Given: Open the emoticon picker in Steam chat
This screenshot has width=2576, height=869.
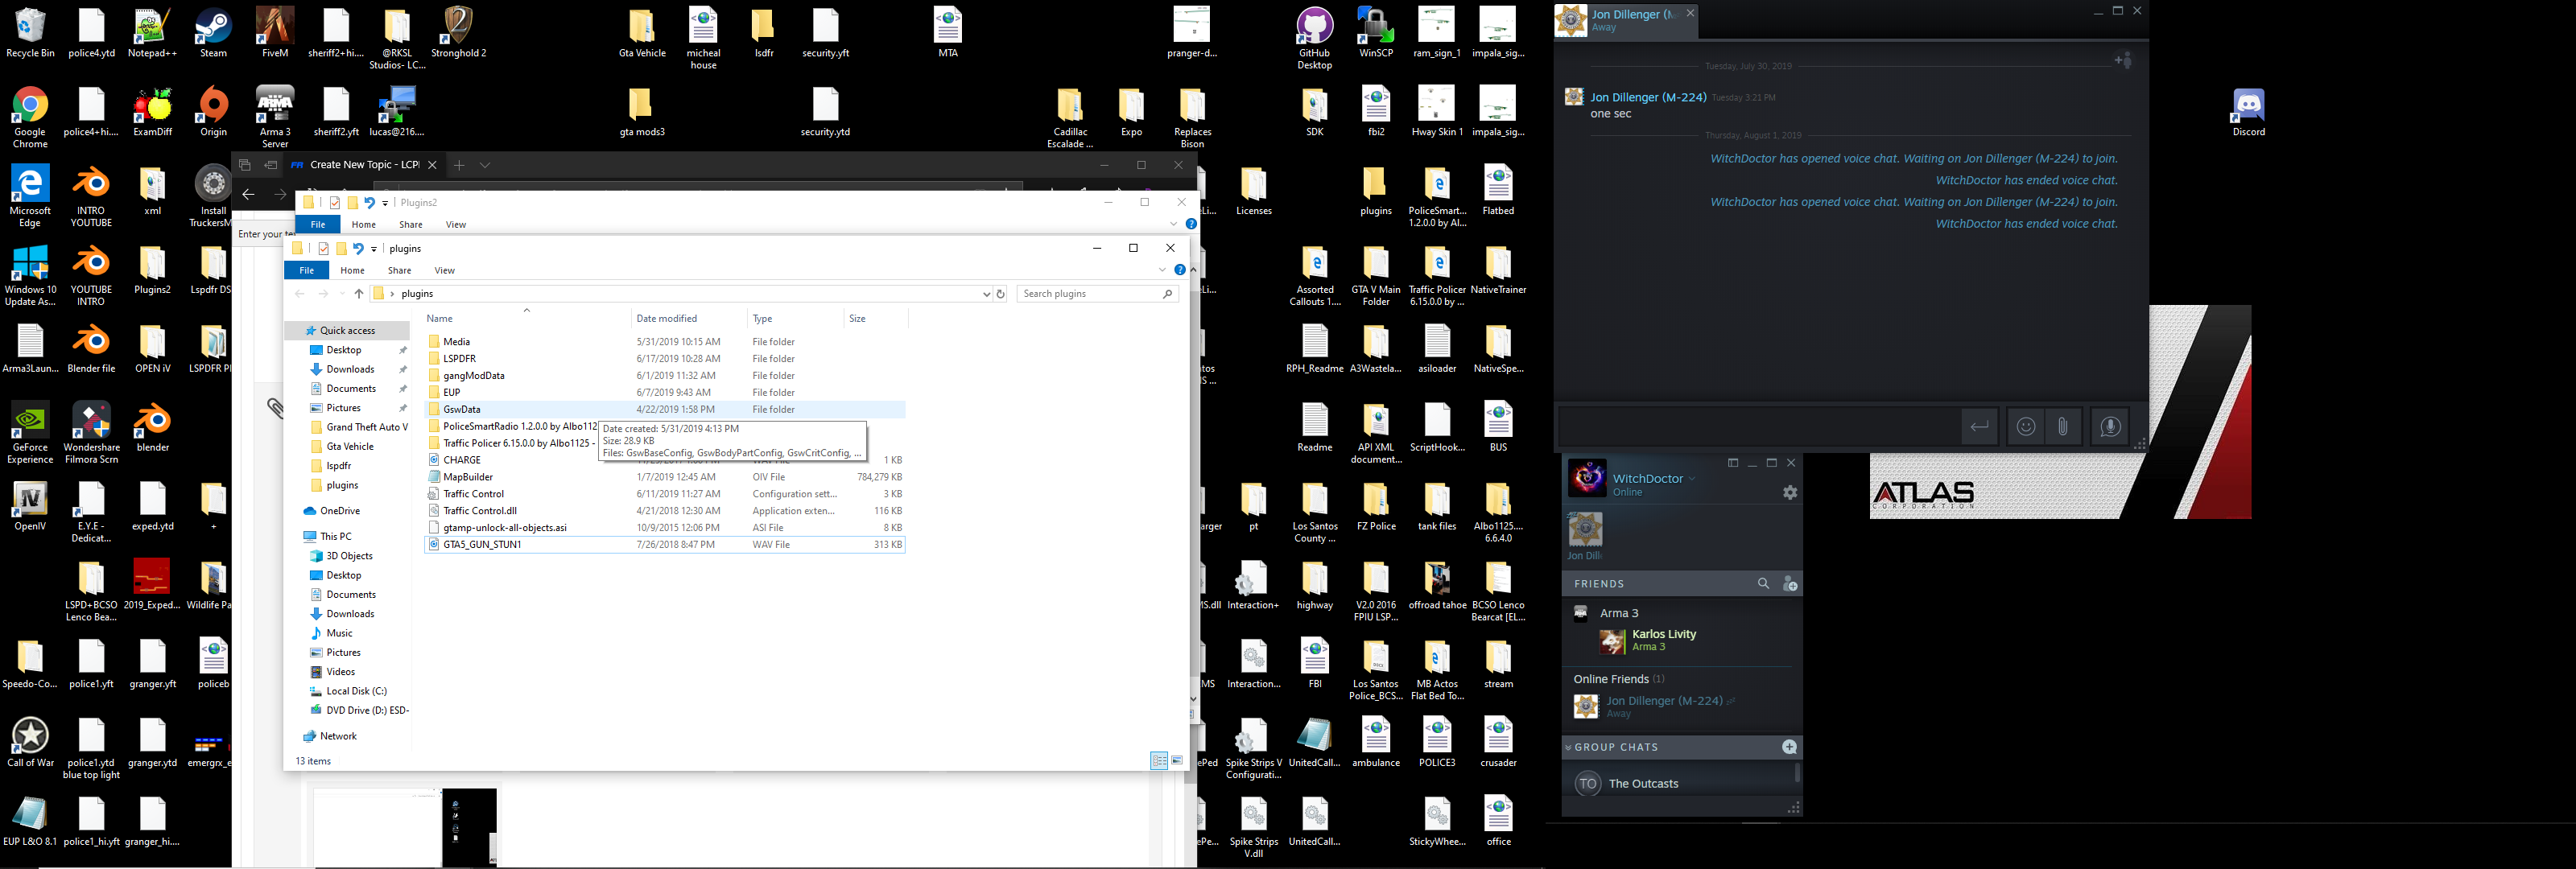Looking at the screenshot, I should [2025, 427].
